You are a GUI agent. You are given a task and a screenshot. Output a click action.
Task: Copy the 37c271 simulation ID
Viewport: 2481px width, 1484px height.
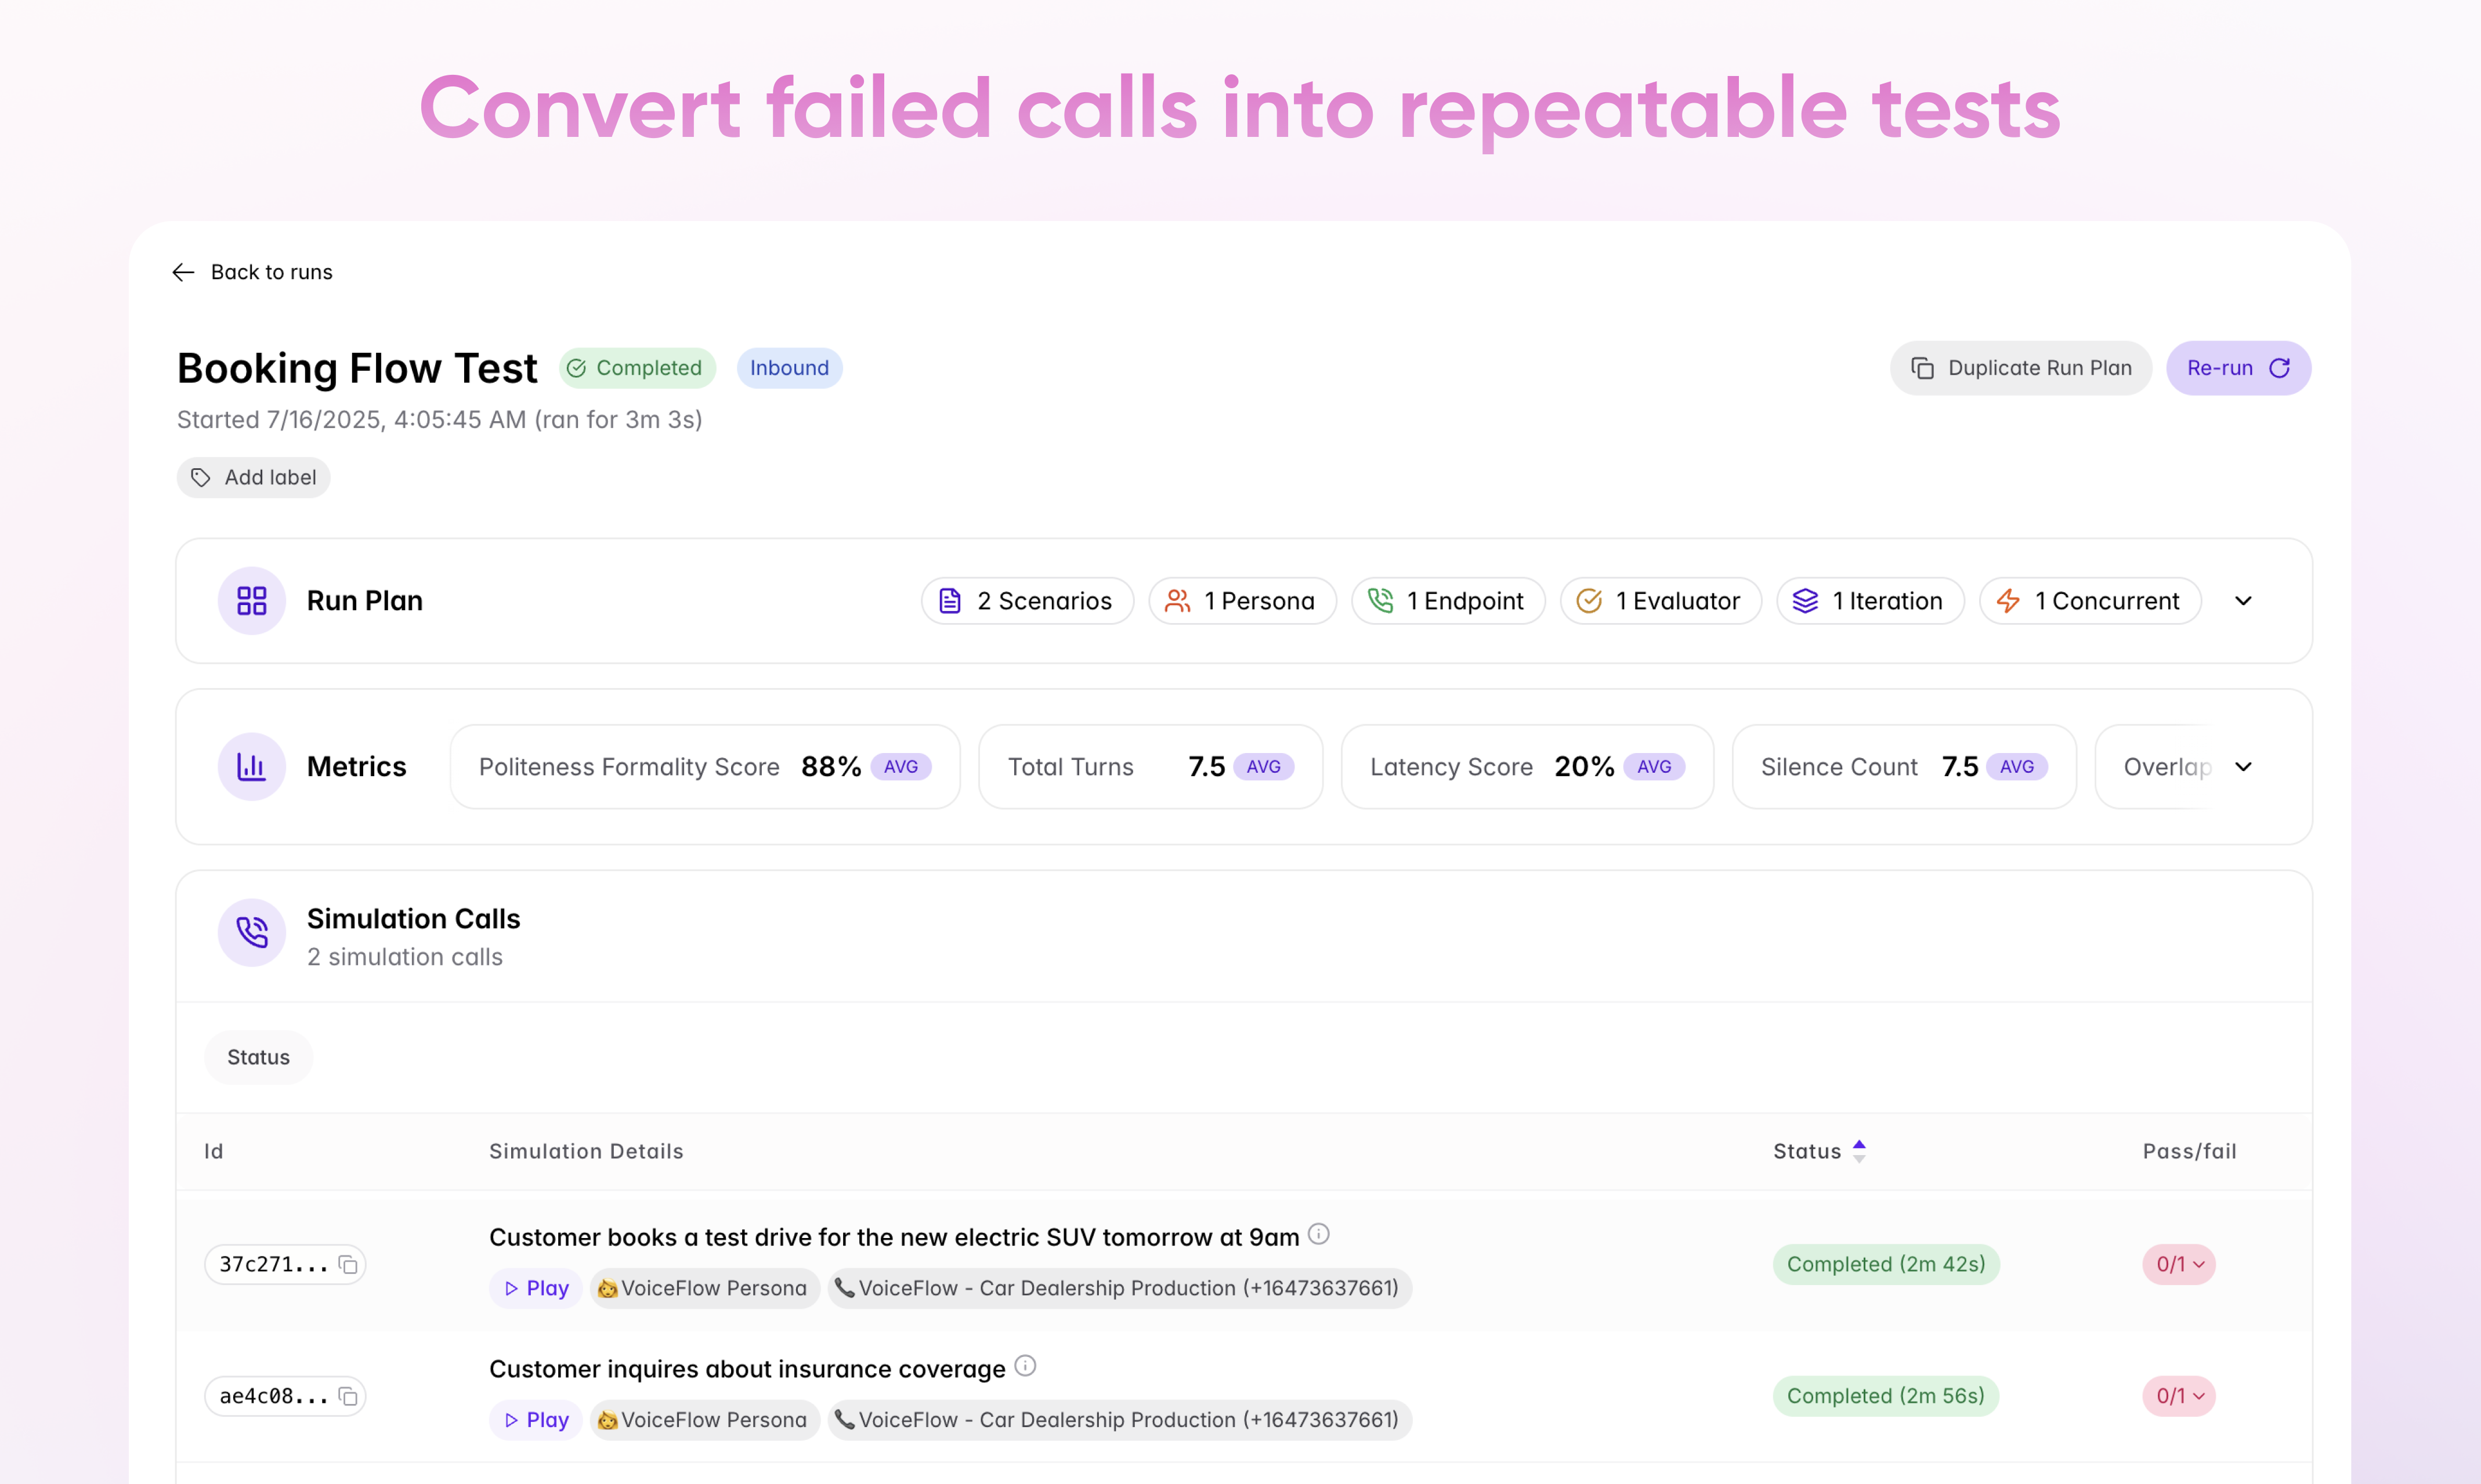tap(348, 1265)
